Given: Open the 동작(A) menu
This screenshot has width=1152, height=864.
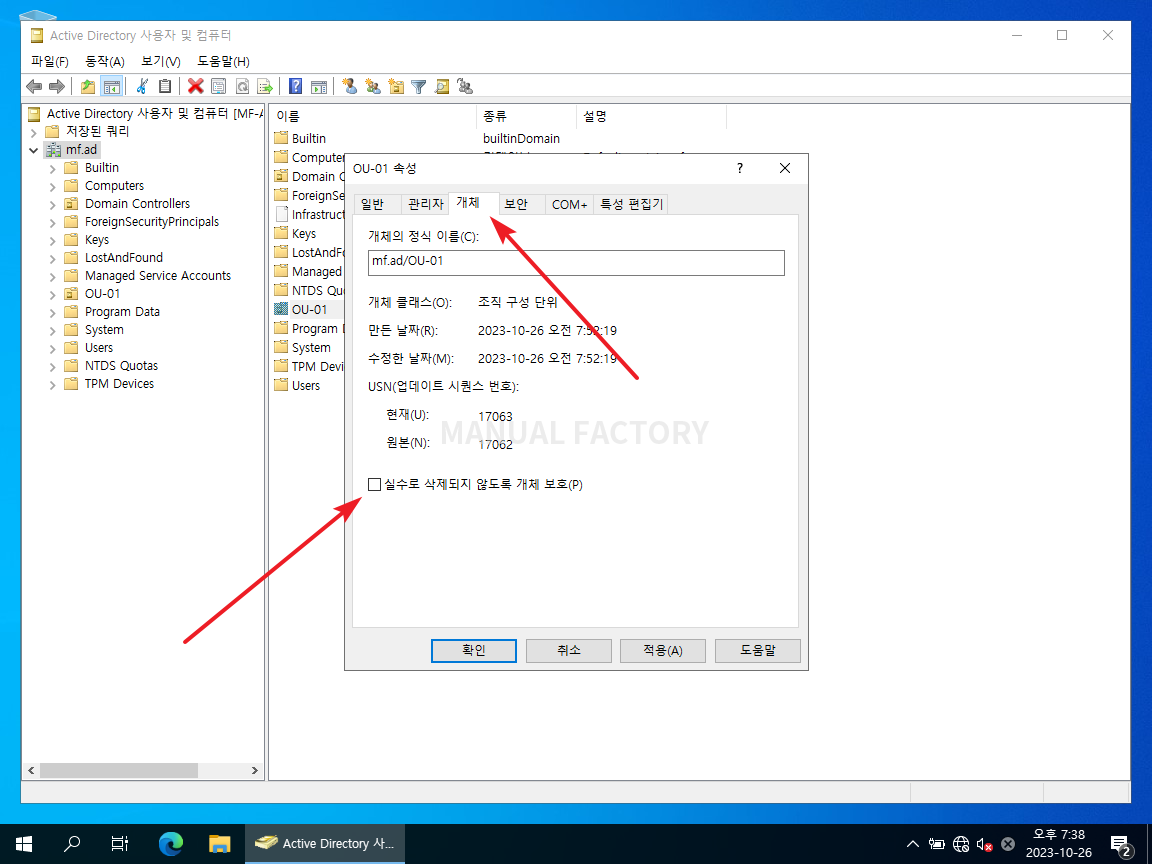Looking at the screenshot, I should [105, 62].
